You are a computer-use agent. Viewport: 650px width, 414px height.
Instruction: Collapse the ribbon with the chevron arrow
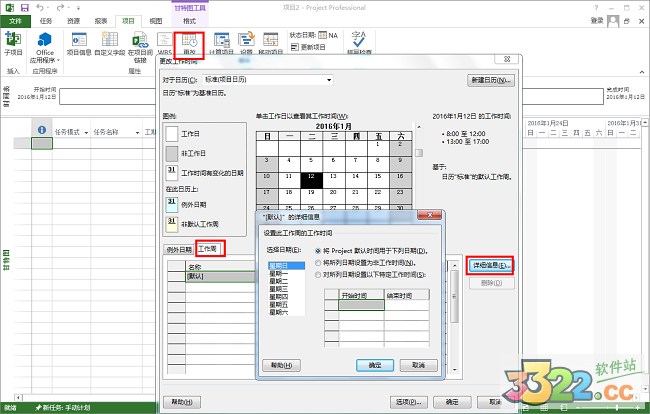(x=642, y=72)
